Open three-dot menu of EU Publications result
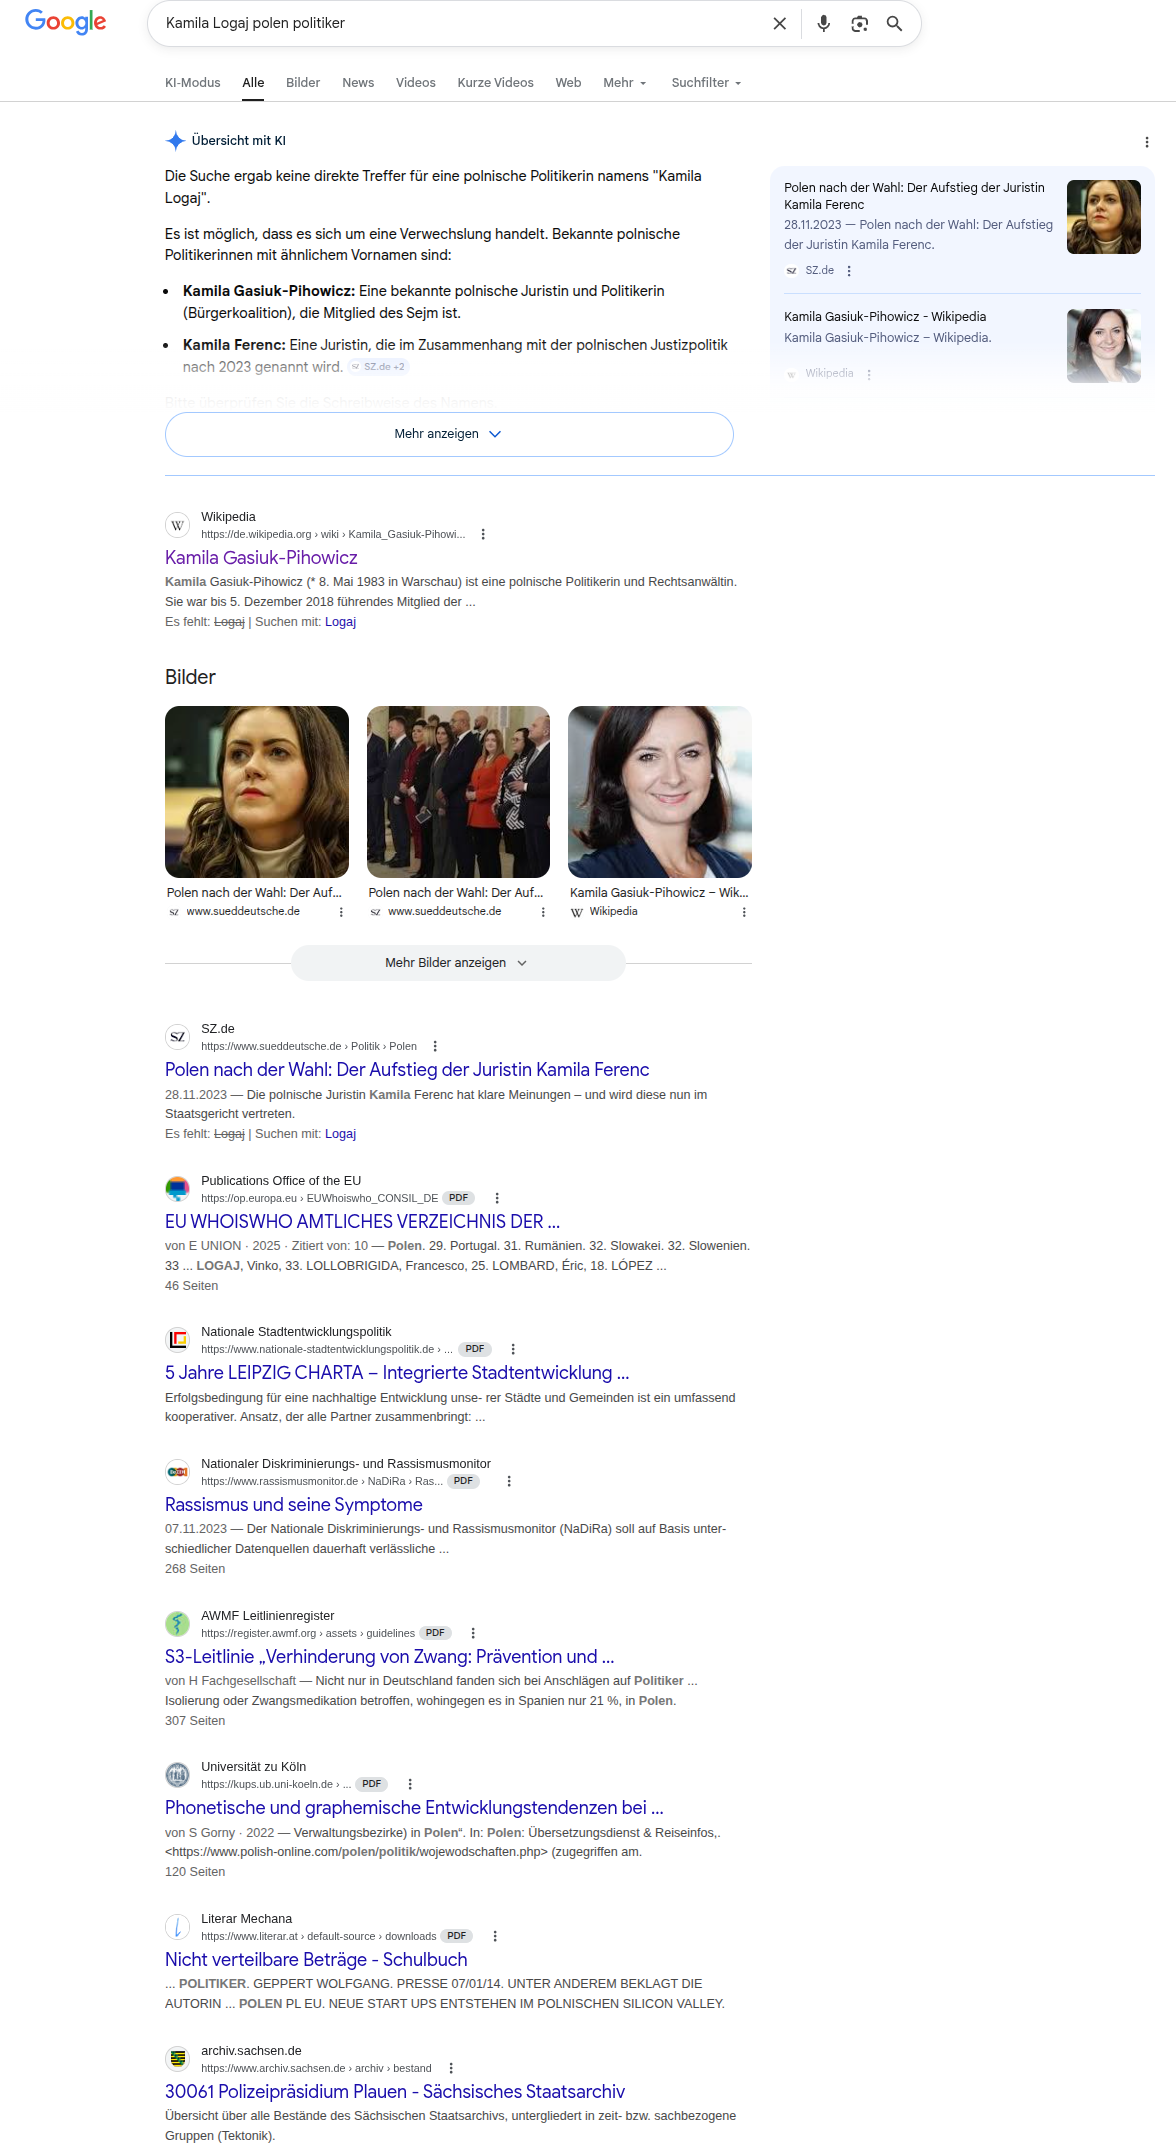The image size is (1176, 2143). [497, 1198]
